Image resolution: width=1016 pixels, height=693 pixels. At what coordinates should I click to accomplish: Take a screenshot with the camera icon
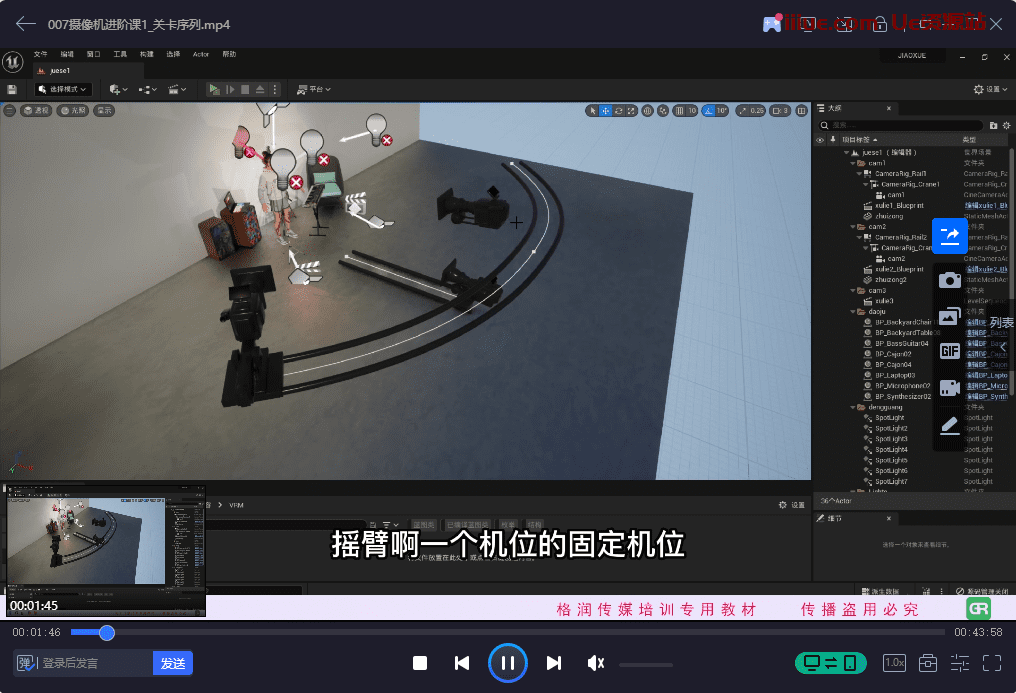click(x=949, y=280)
